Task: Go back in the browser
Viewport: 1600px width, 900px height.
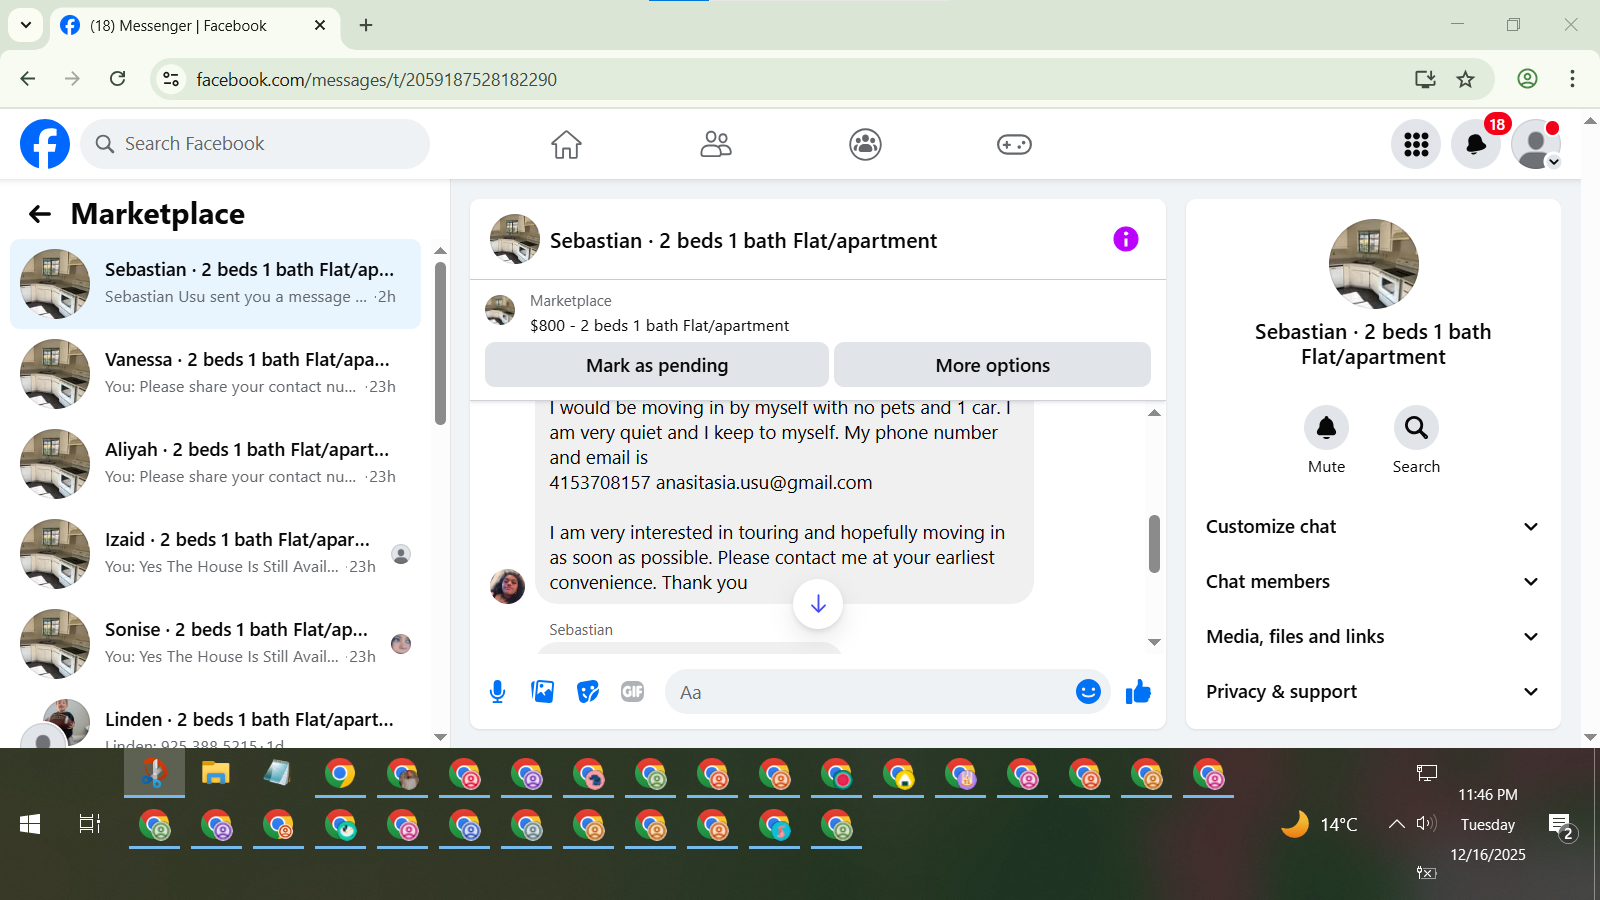Action: [28, 79]
